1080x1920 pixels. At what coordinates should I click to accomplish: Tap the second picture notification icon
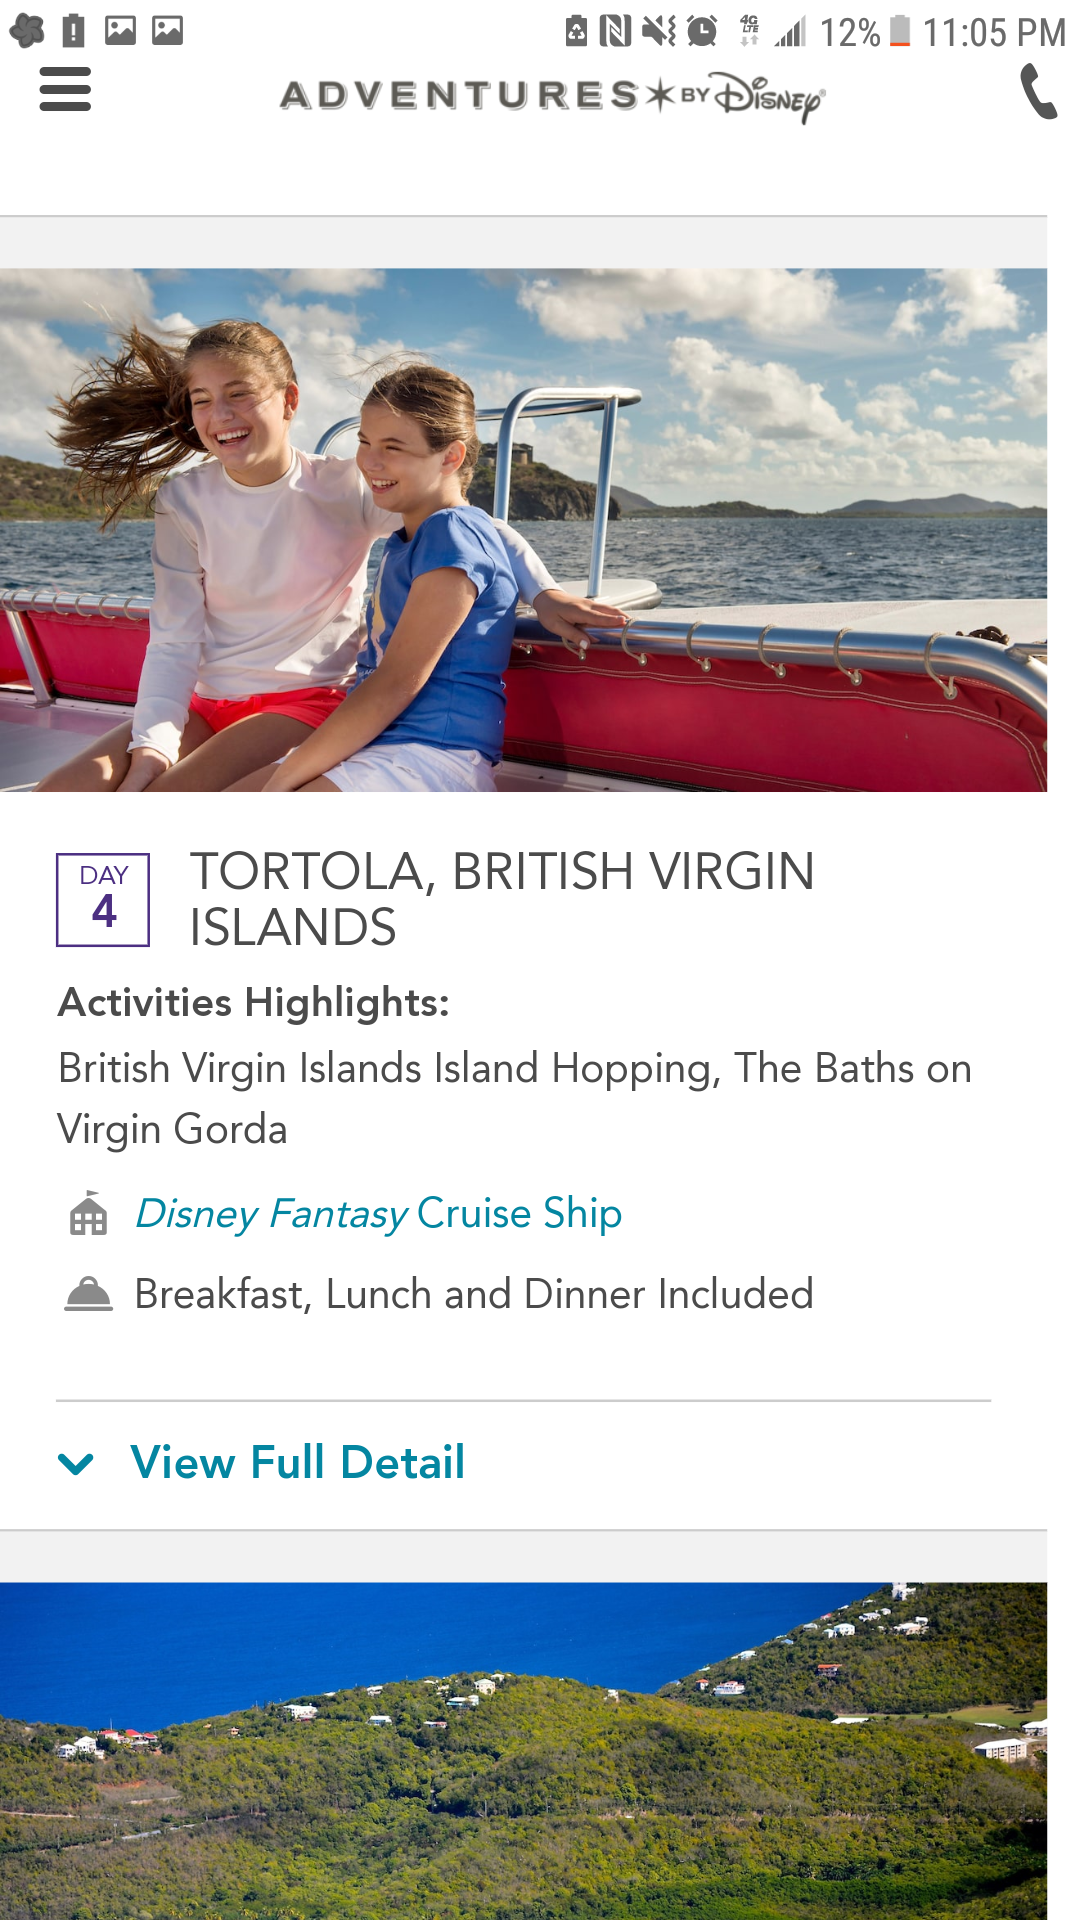[x=167, y=31]
